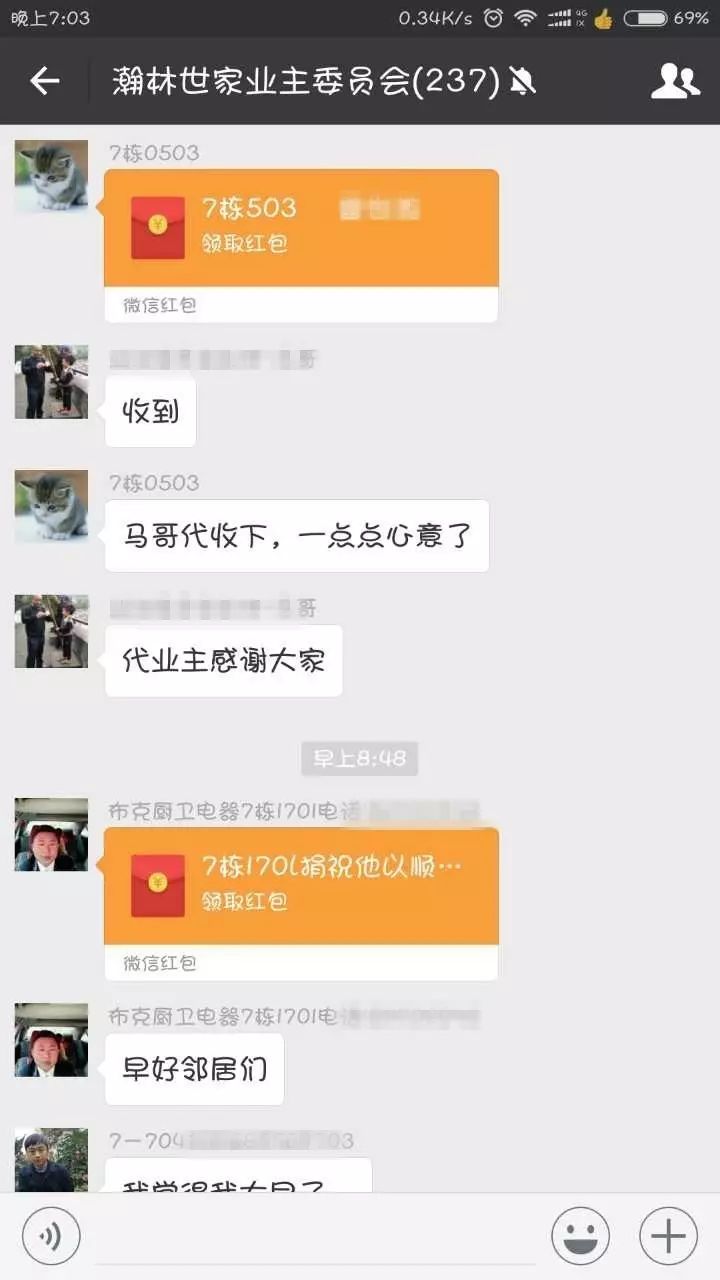The image size is (720, 1280).
Task: Tap kitten avatar beside 马哥代收下 message
Action: pyautogui.click(x=51, y=506)
